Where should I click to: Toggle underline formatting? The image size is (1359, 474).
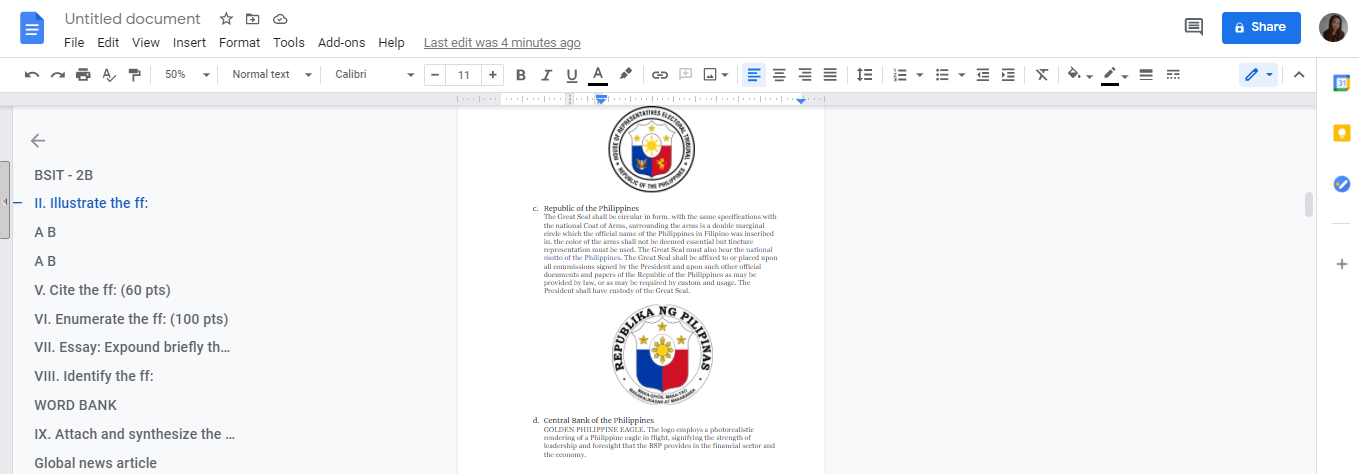(x=572, y=75)
